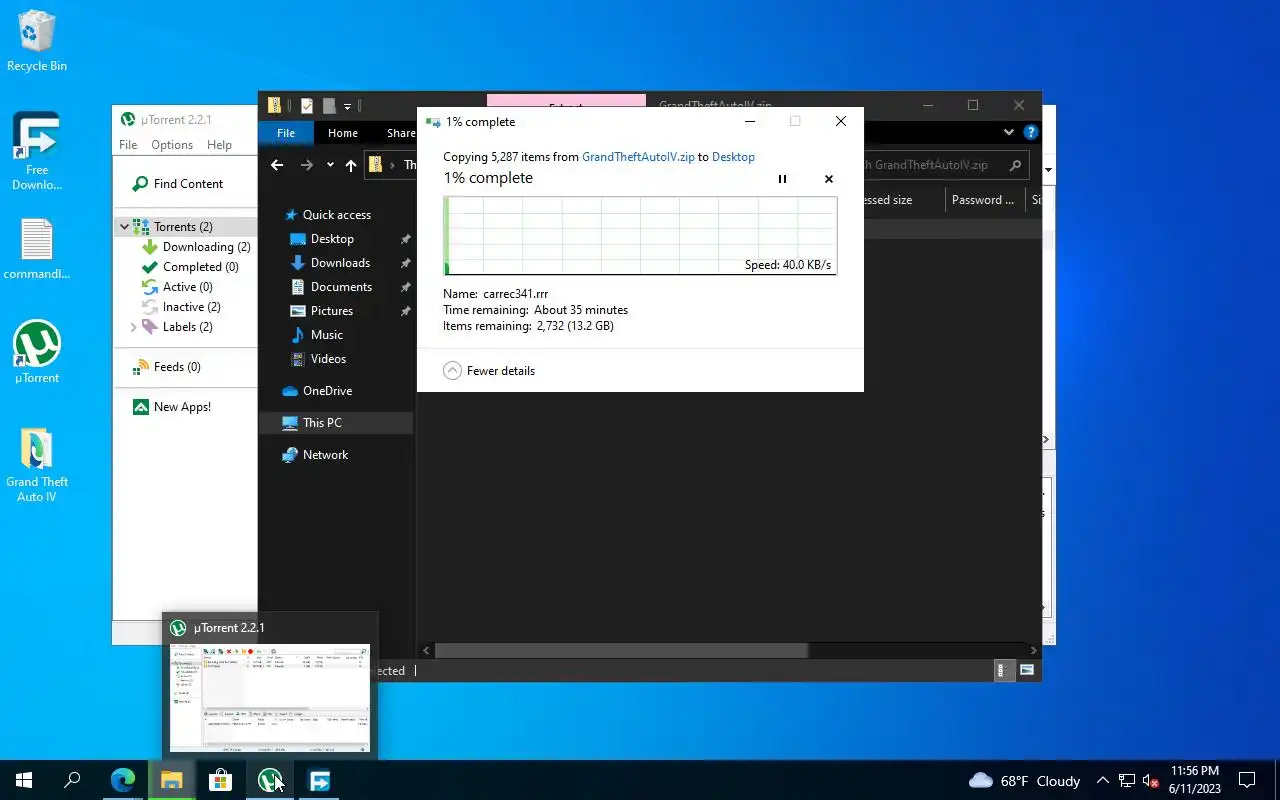Open New Apps! in µTorrent
1280x800 pixels.
(x=182, y=407)
